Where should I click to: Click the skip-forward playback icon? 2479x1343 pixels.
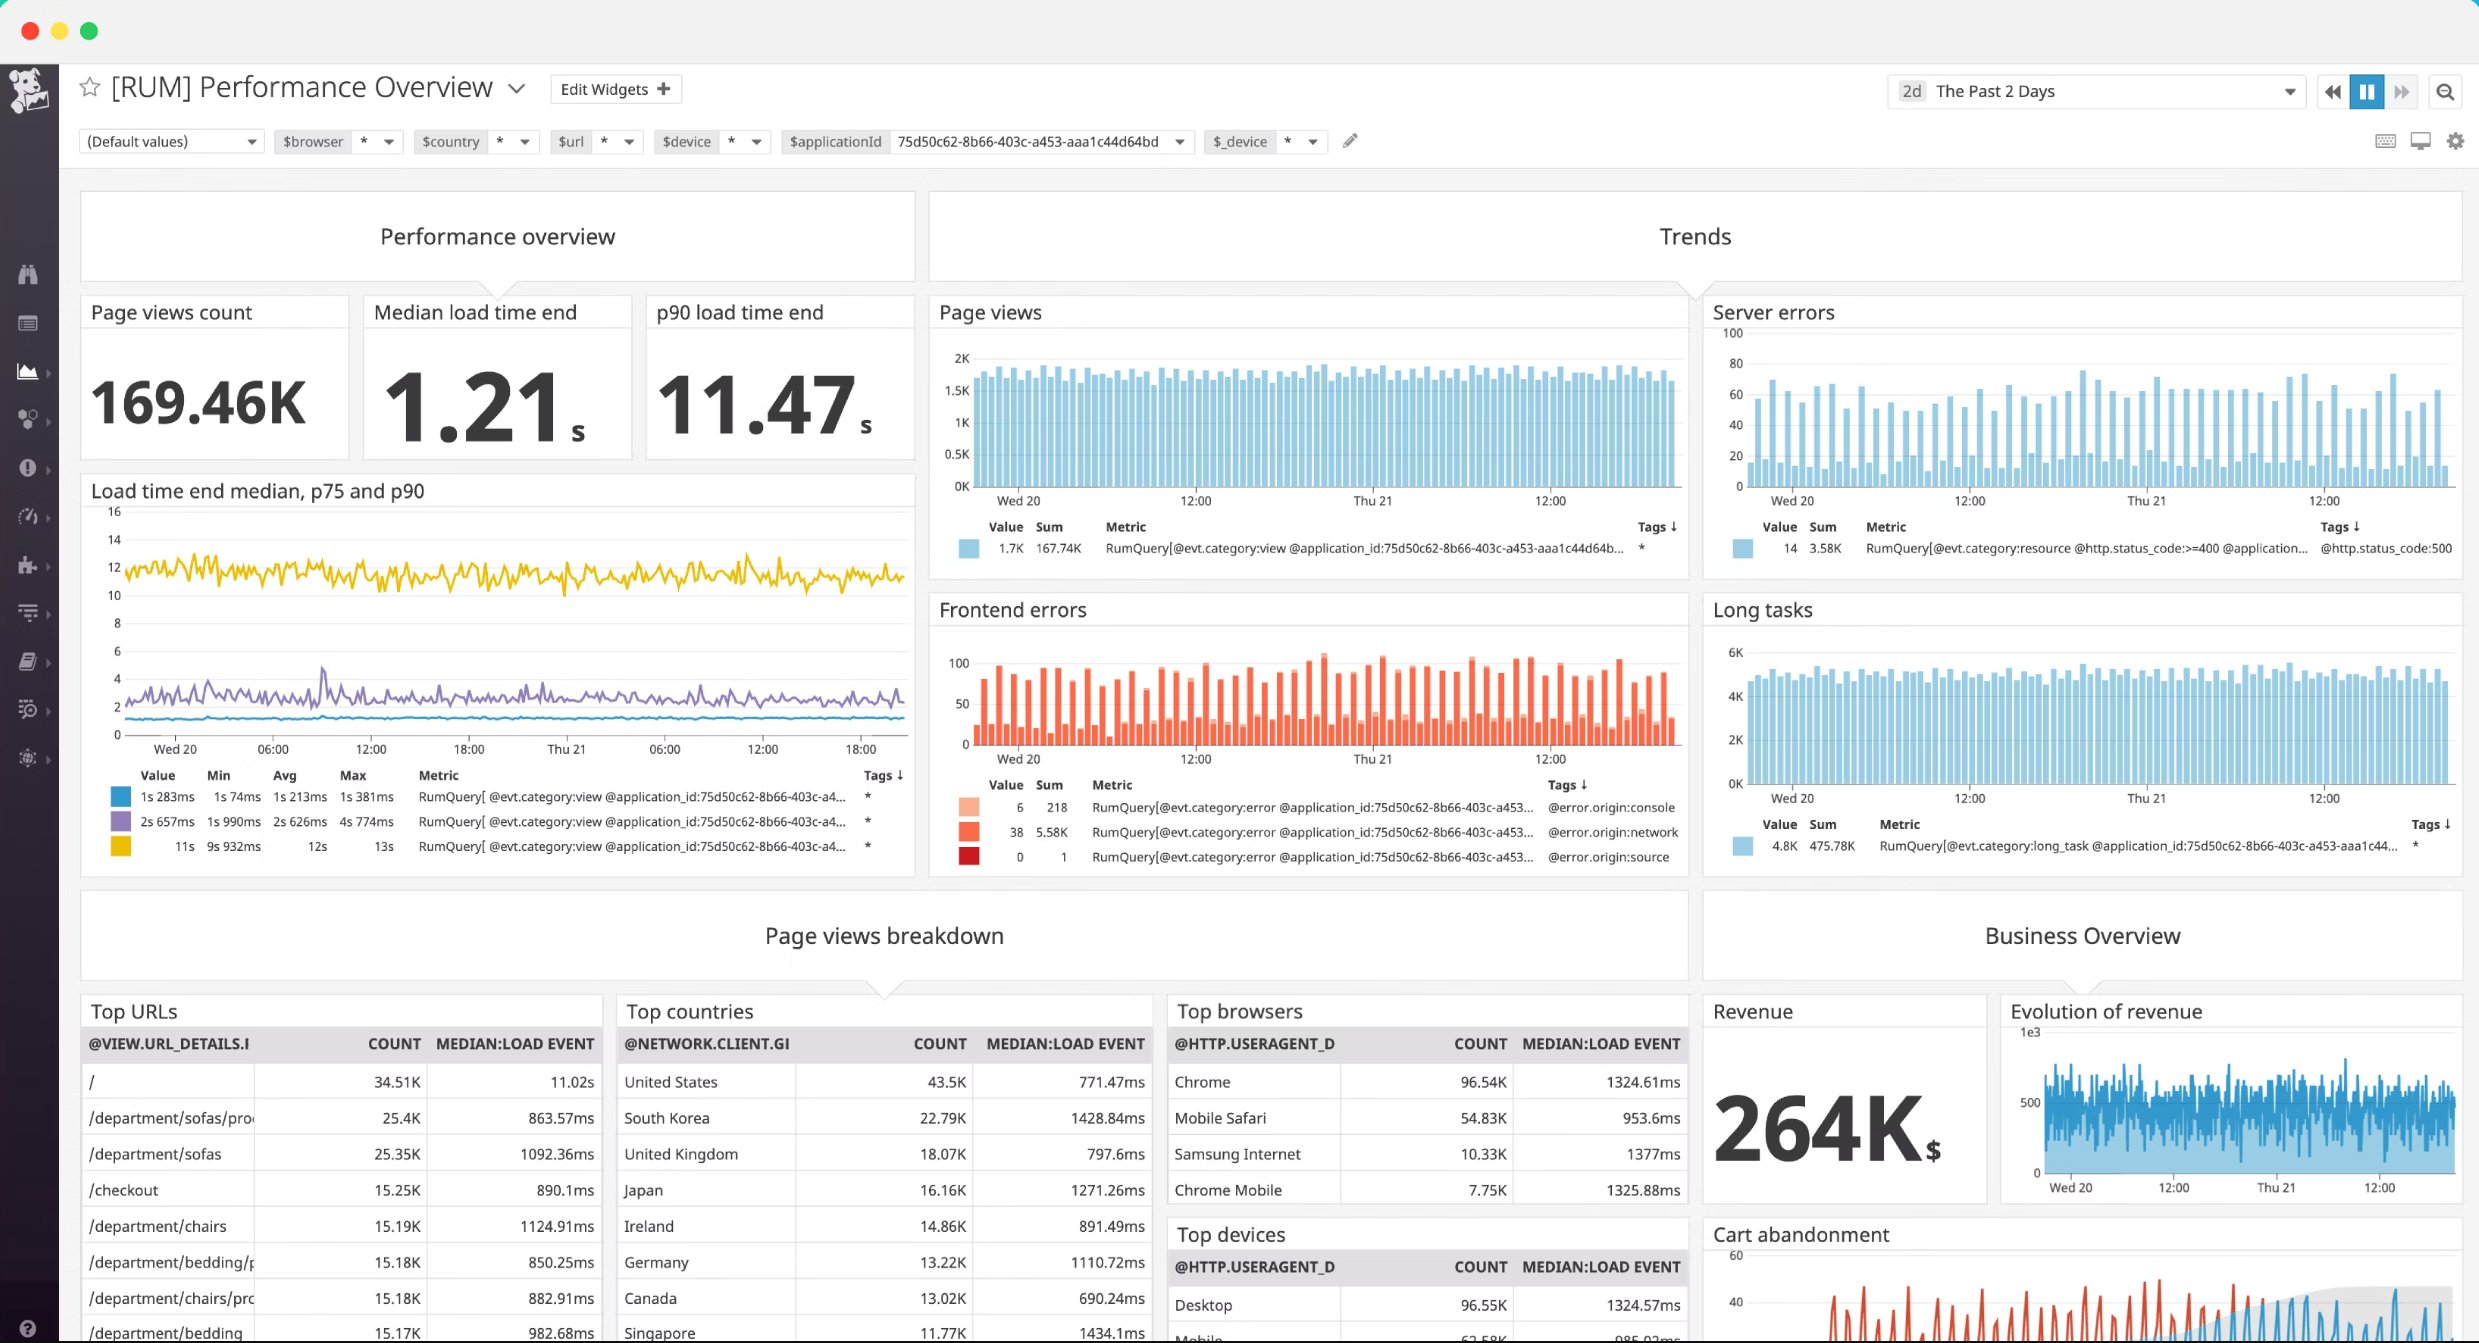(x=2401, y=91)
